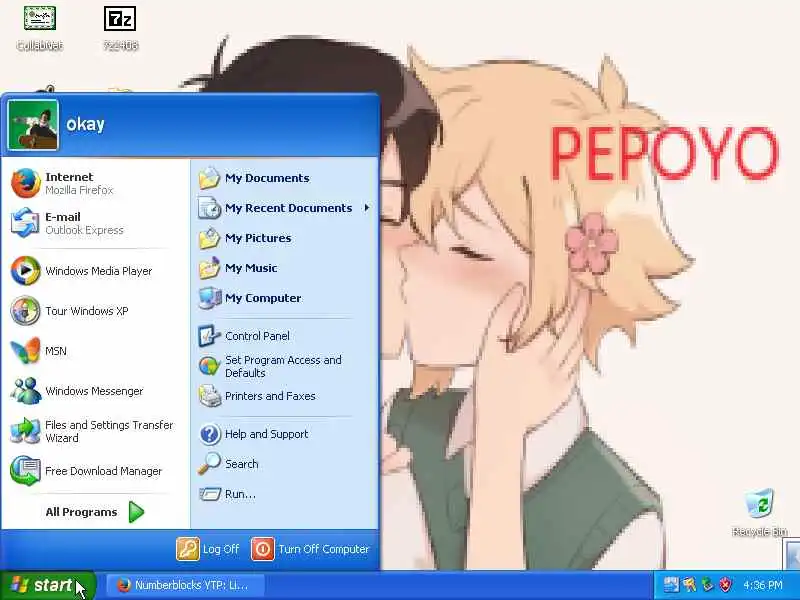Click the okay user account picture
Image resolution: width=800 pixels, height=600 pixels.
click(33, 125)
